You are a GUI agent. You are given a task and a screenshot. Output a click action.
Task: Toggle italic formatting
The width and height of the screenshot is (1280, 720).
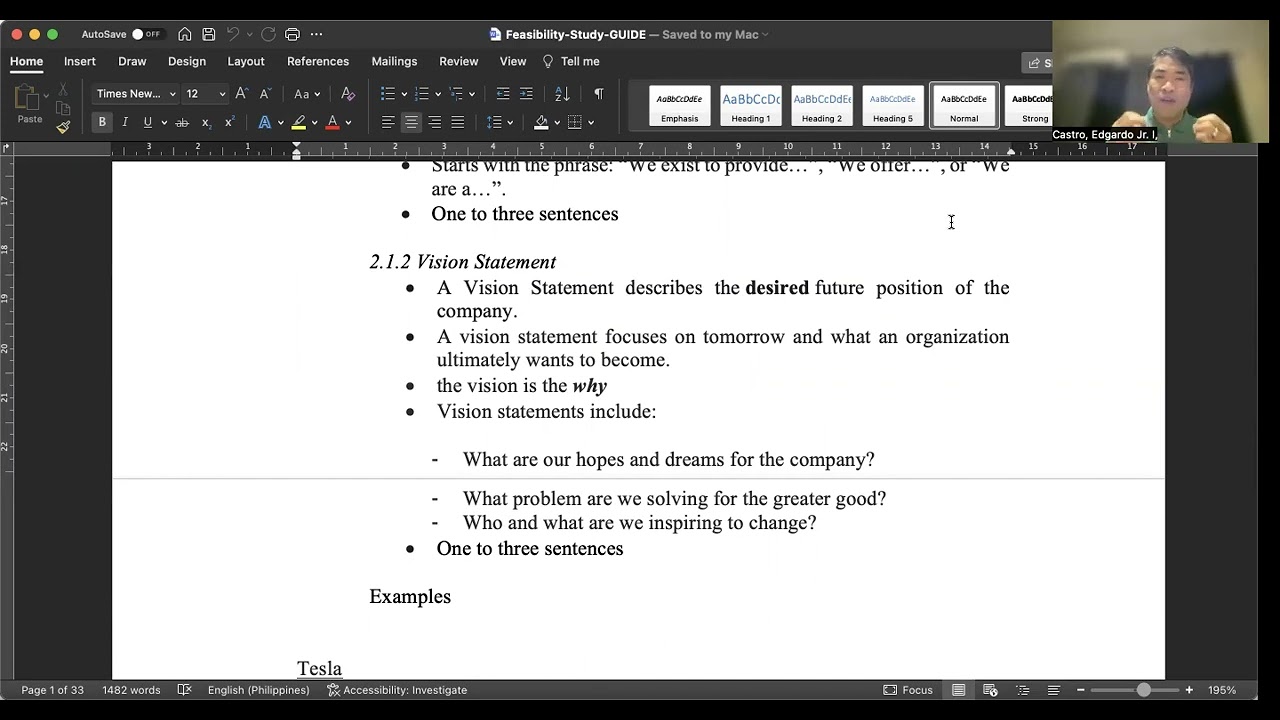click(125, 122)
